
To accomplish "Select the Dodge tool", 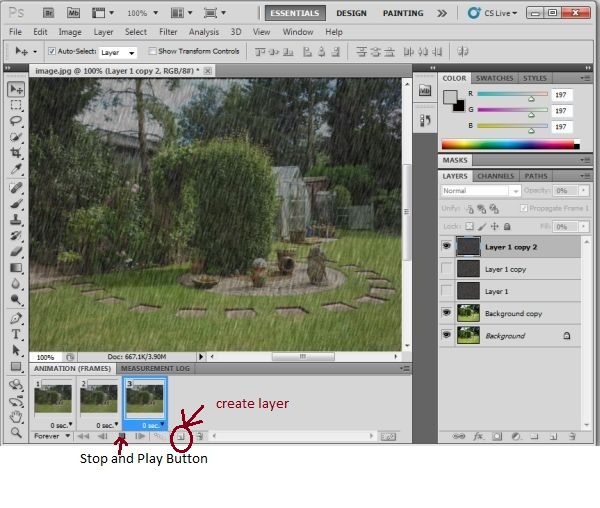I will coord(16,299).
